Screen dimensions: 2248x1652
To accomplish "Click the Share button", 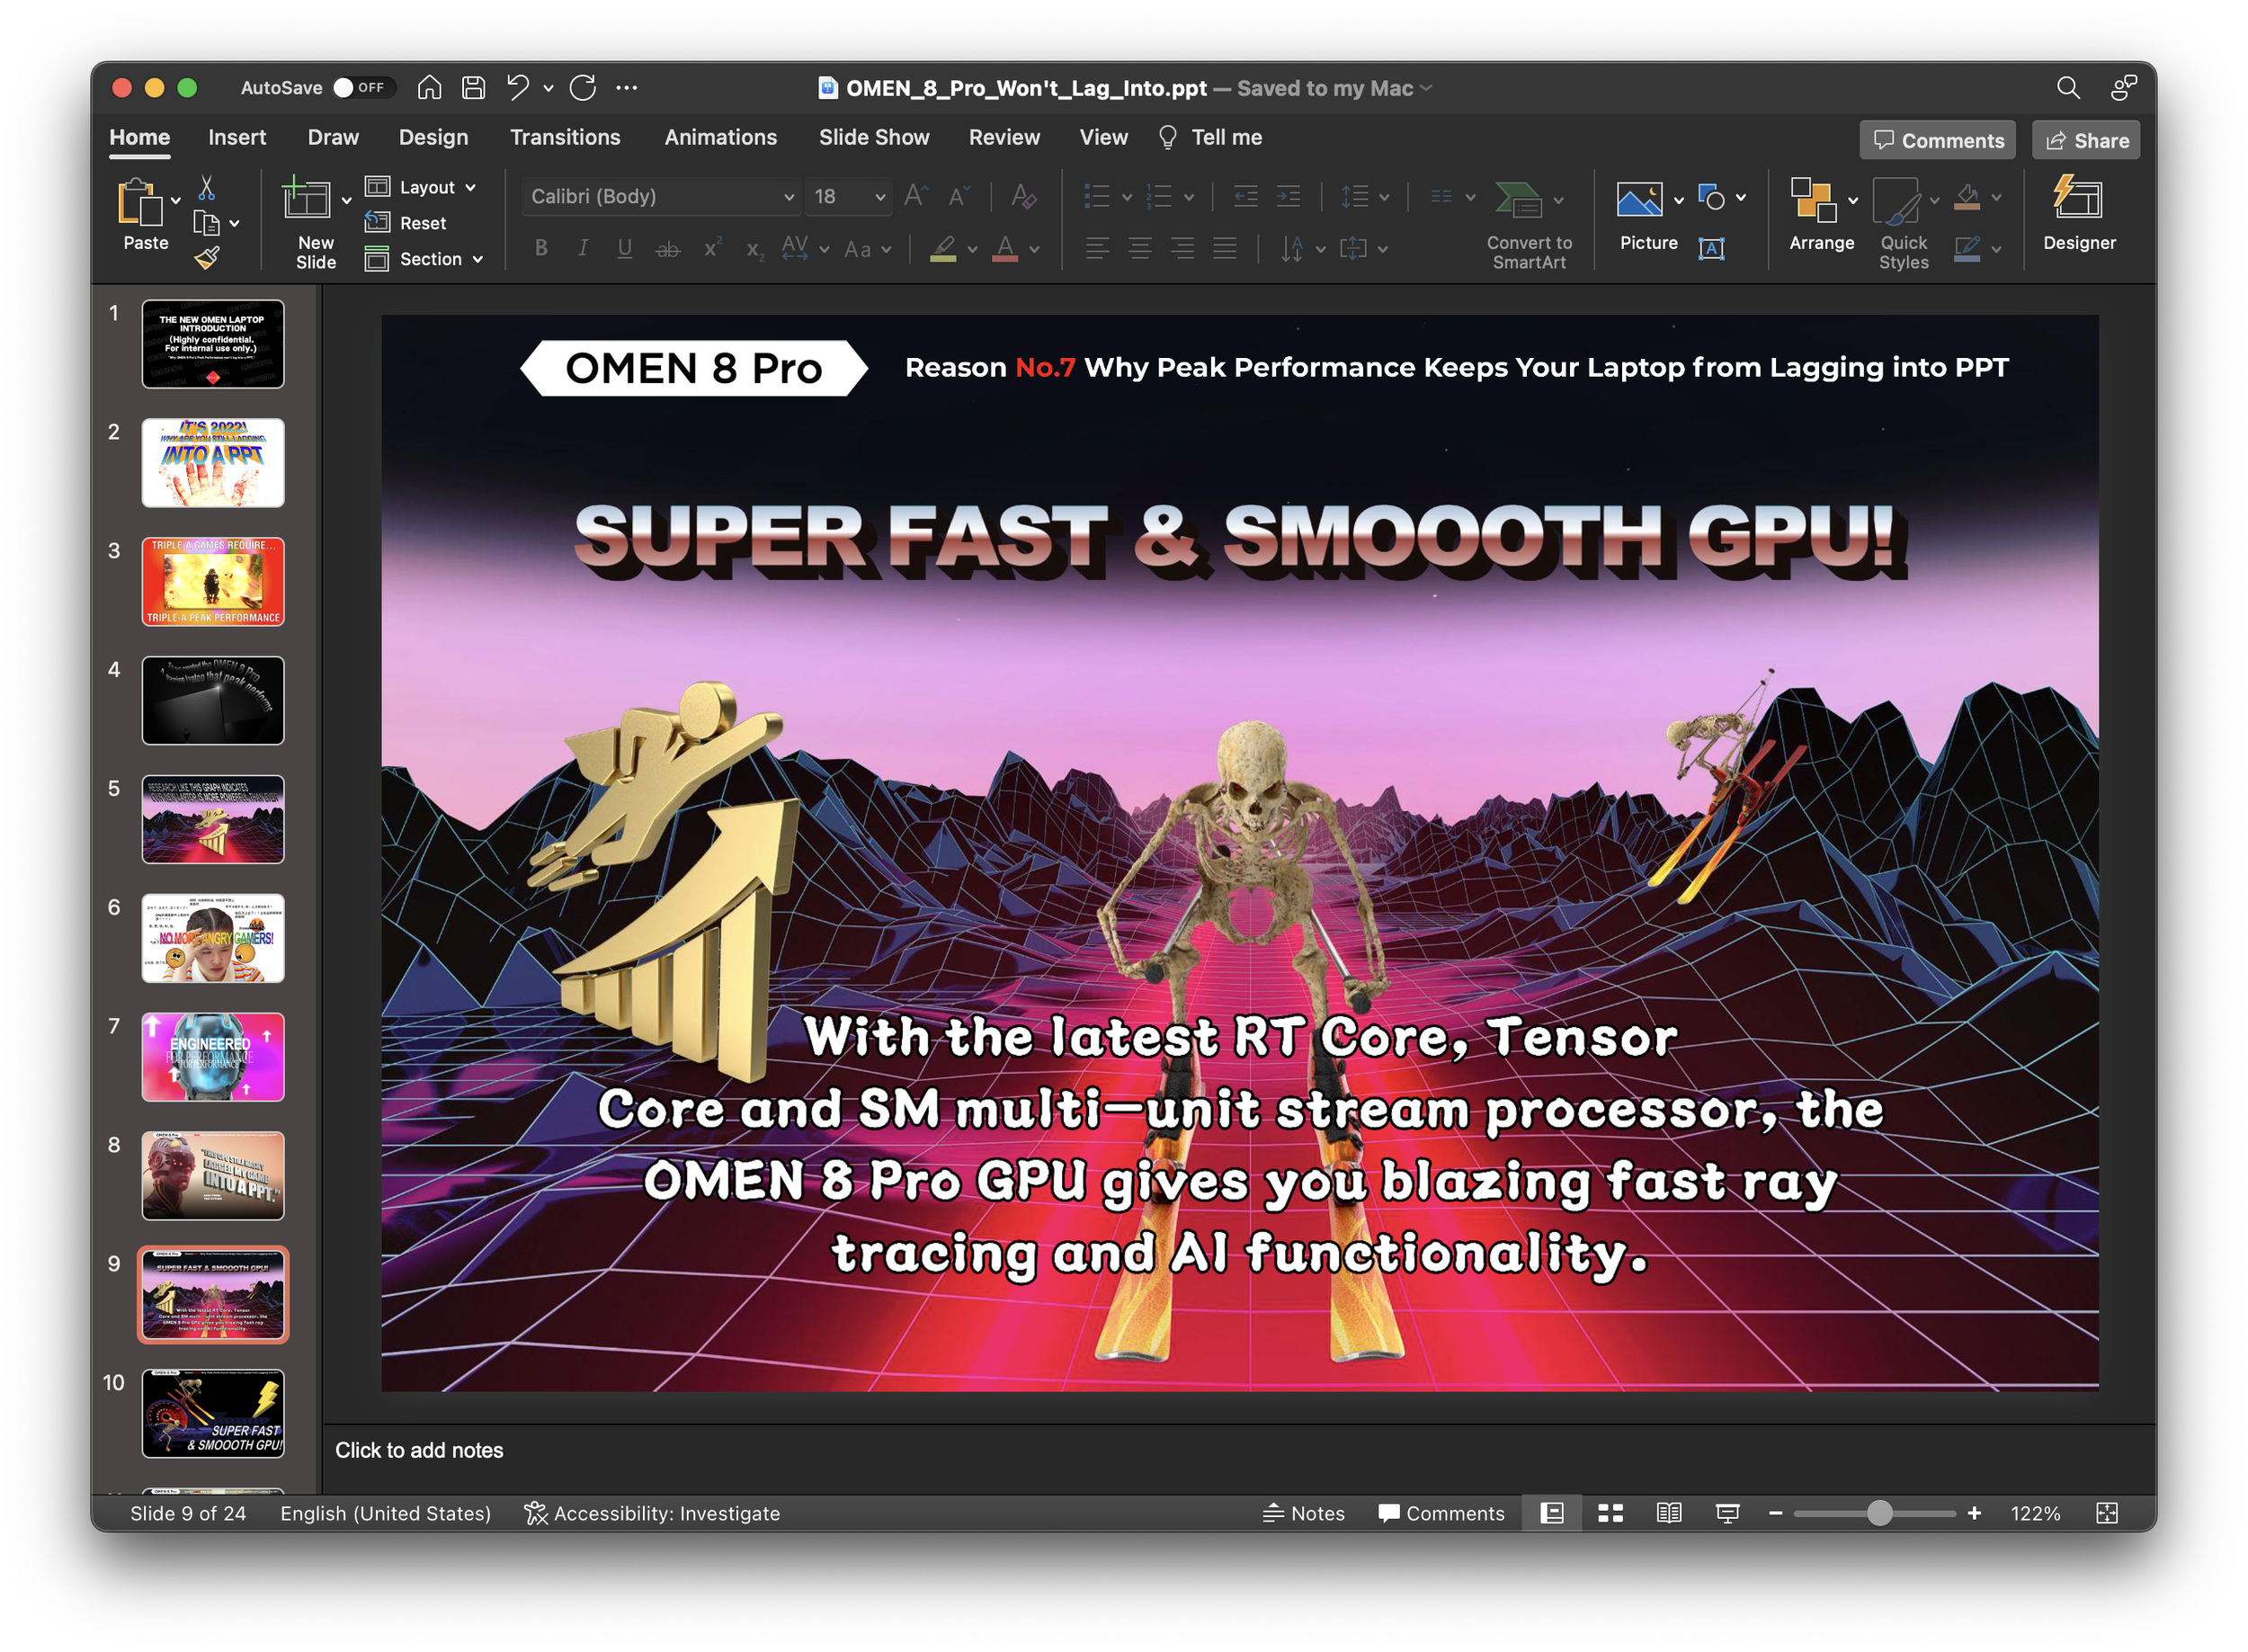I will tap(2086, 141).
